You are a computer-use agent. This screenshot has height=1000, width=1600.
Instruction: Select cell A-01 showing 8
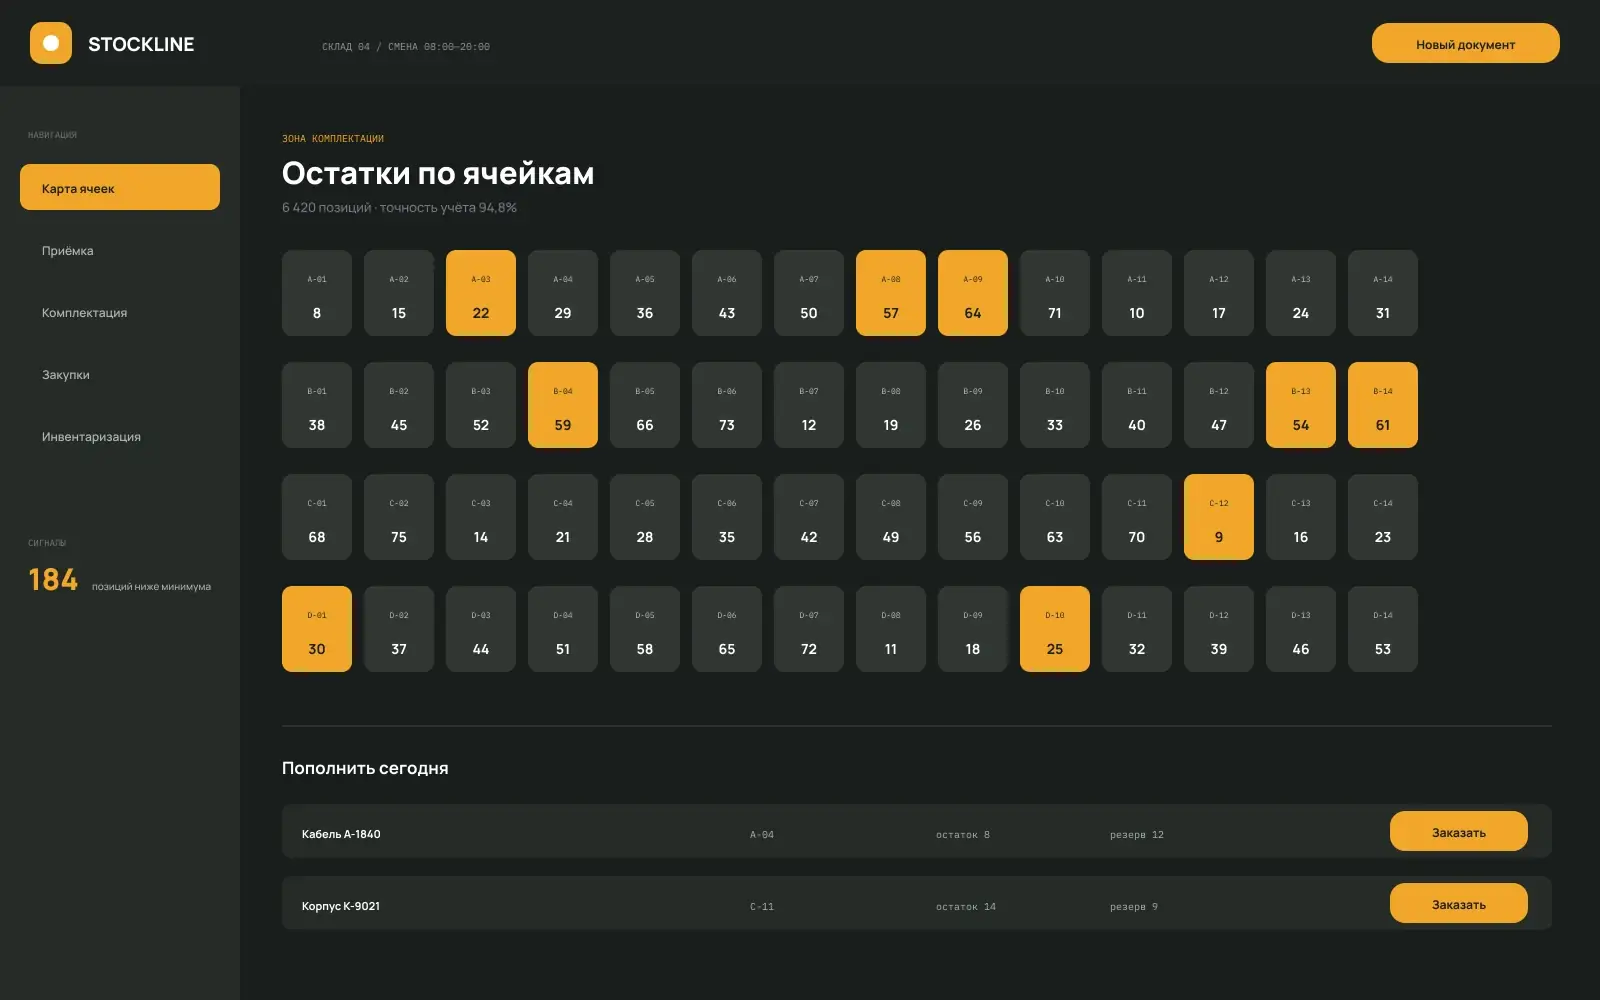tap(317, 293)
